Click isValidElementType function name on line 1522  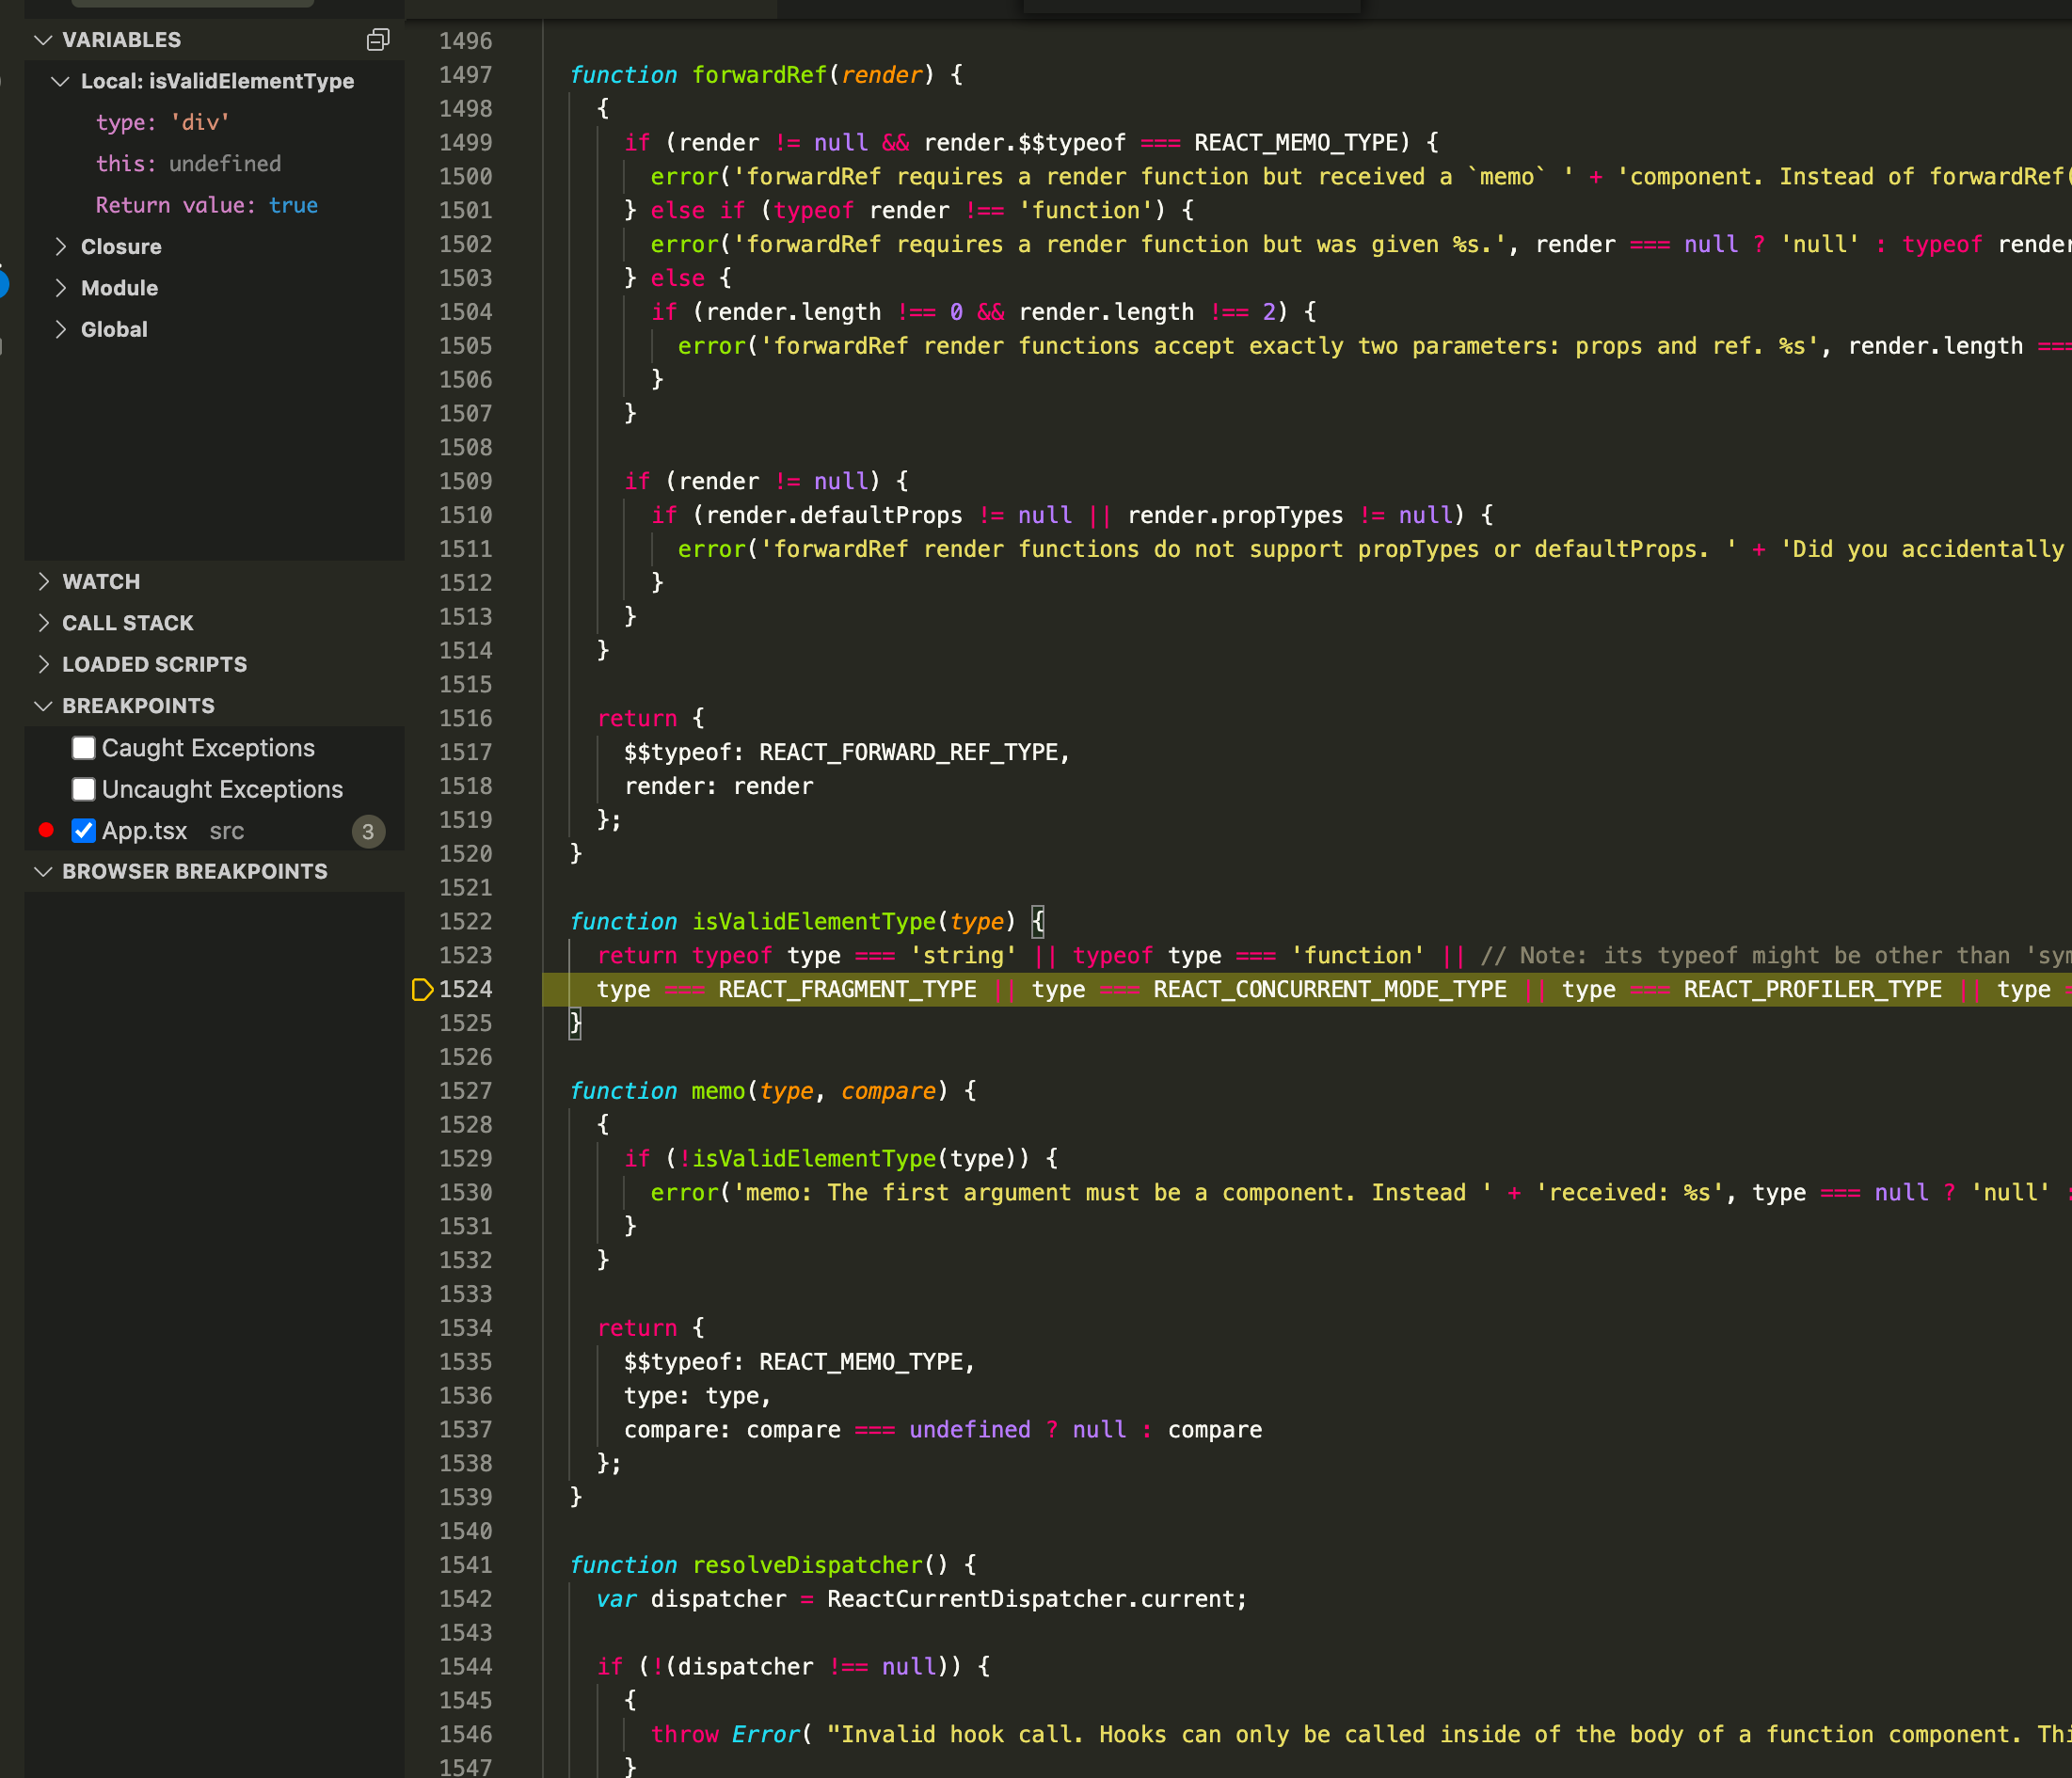click(x=814, y=921)
